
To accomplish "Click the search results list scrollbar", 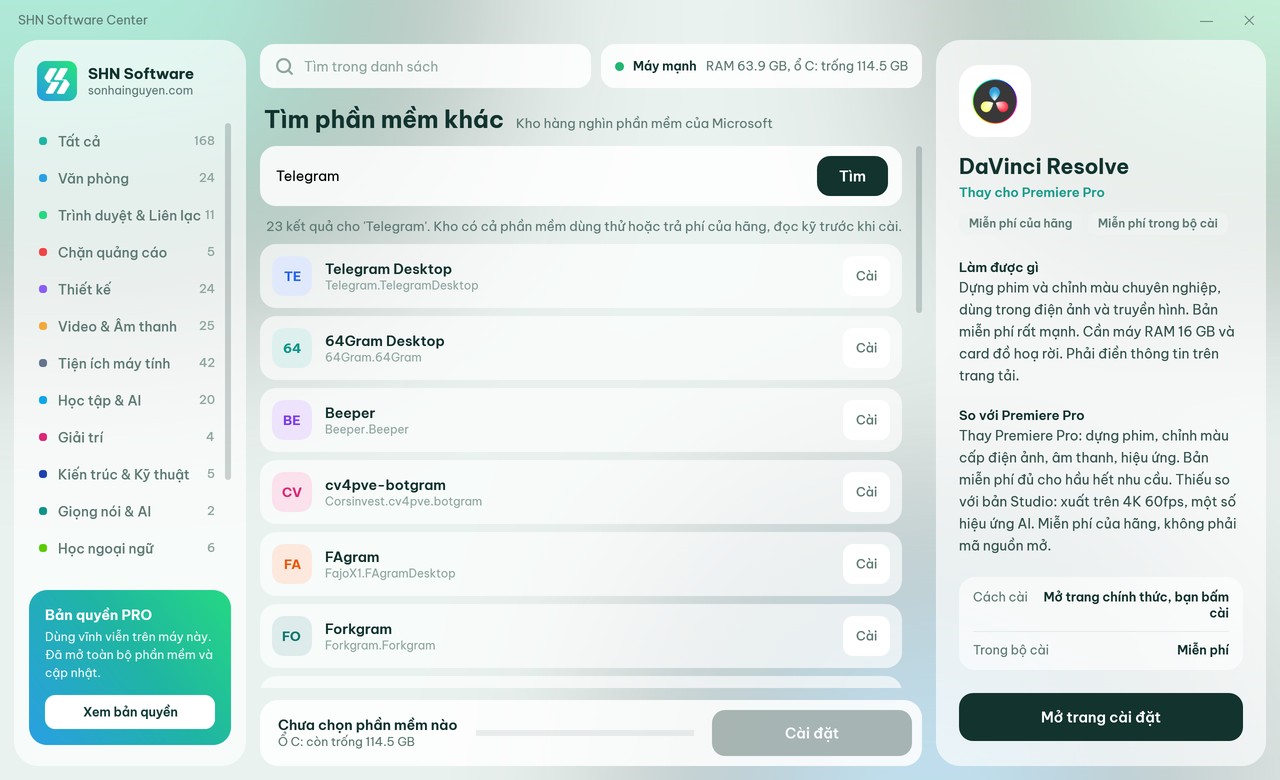I will pos(919,230).
